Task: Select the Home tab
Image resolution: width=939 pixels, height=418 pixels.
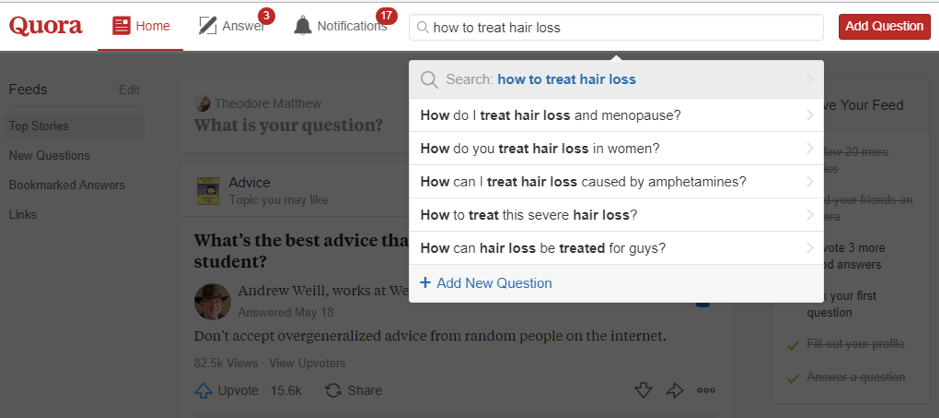Action: point(141,26)
